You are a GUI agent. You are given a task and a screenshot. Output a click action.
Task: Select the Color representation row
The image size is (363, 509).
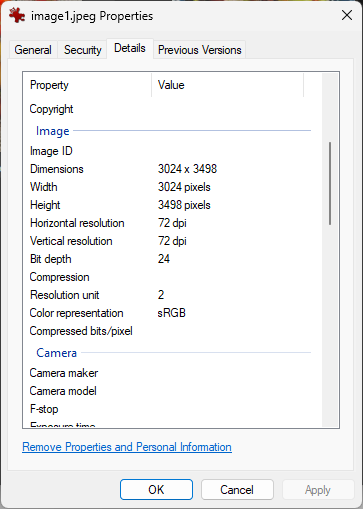pyautogui.click(x=170, y=313)
